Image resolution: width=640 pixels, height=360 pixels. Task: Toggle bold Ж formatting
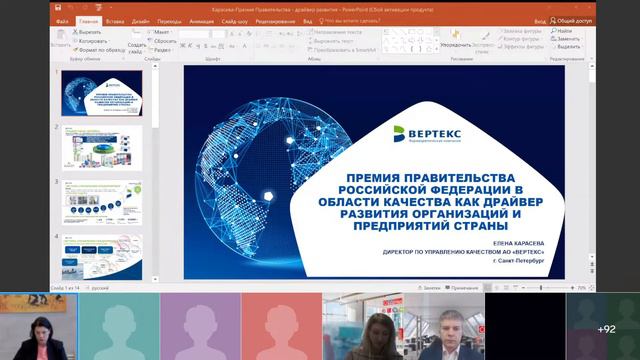coord(182,46)
